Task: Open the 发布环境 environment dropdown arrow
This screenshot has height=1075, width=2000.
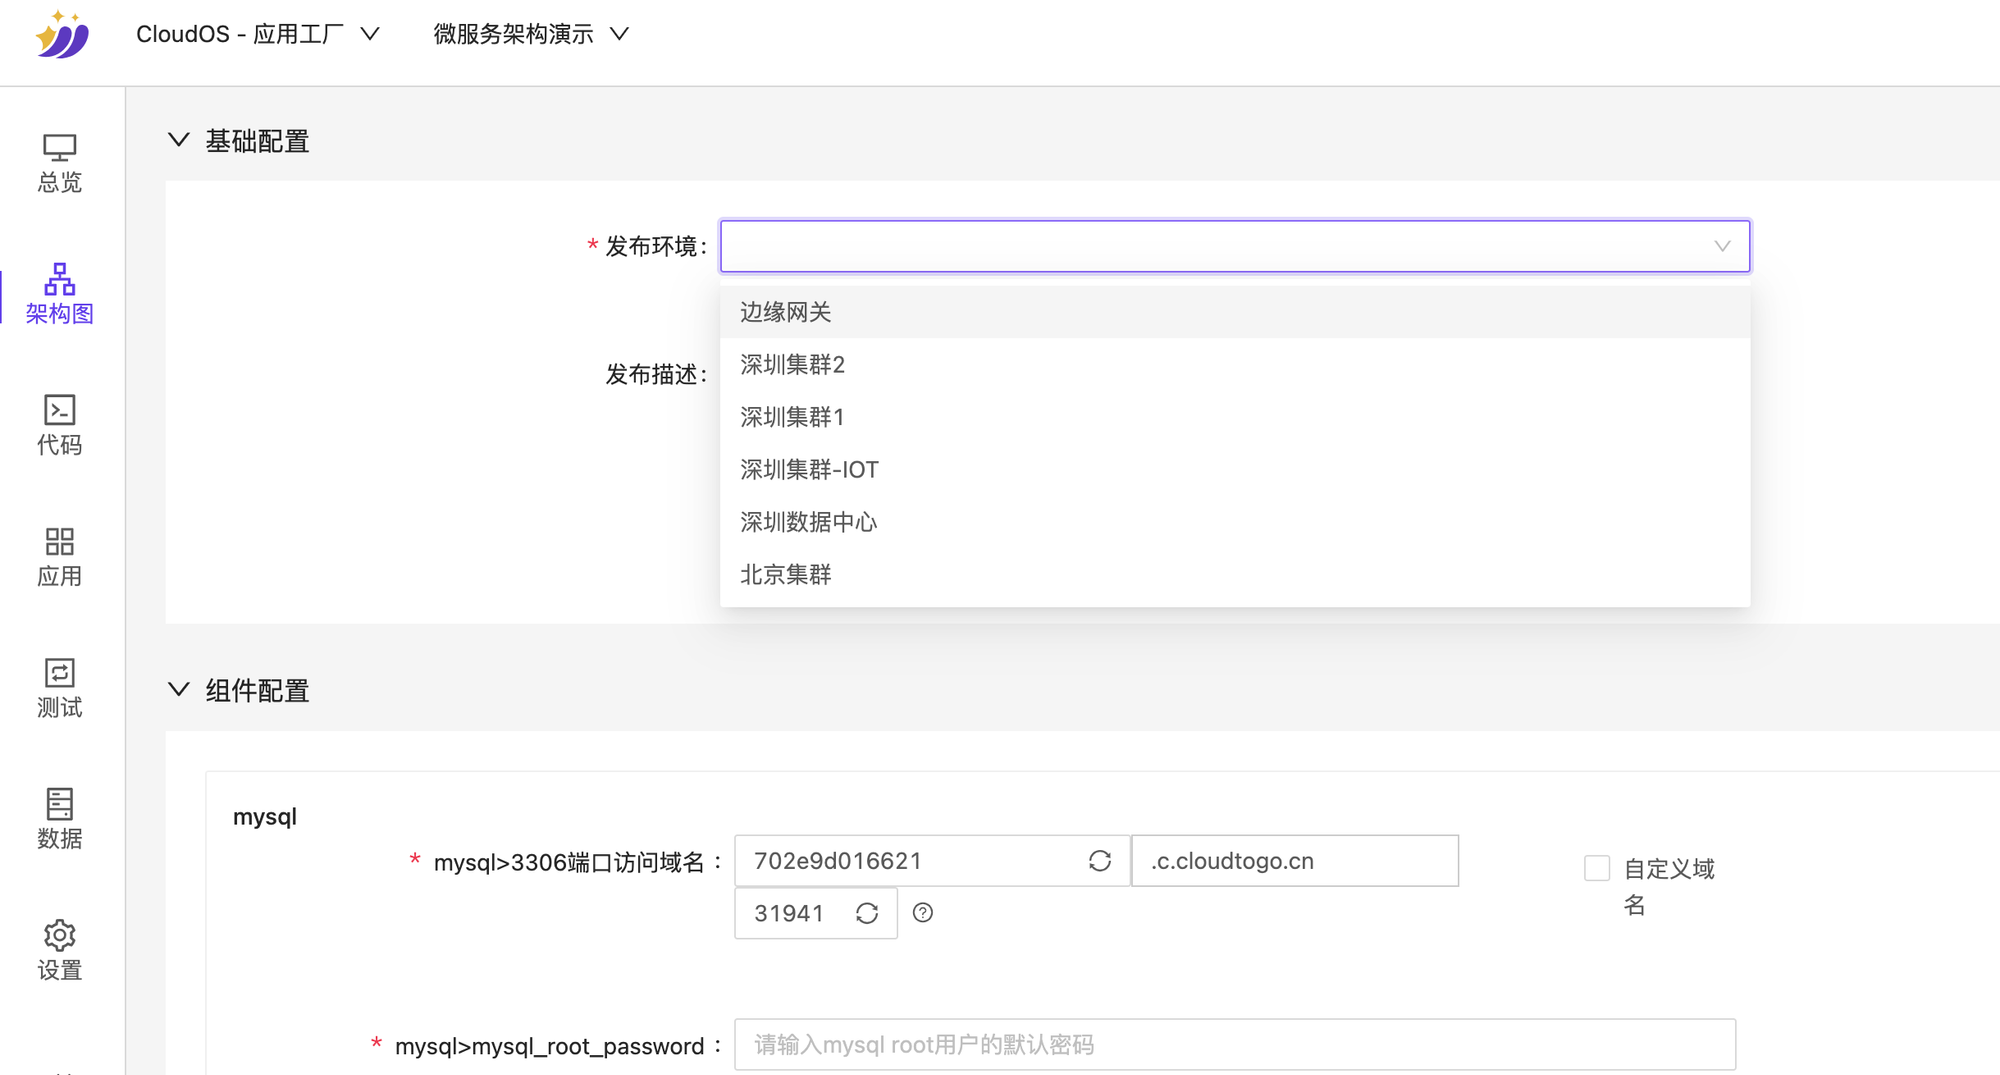Action: pos(1721,246)
